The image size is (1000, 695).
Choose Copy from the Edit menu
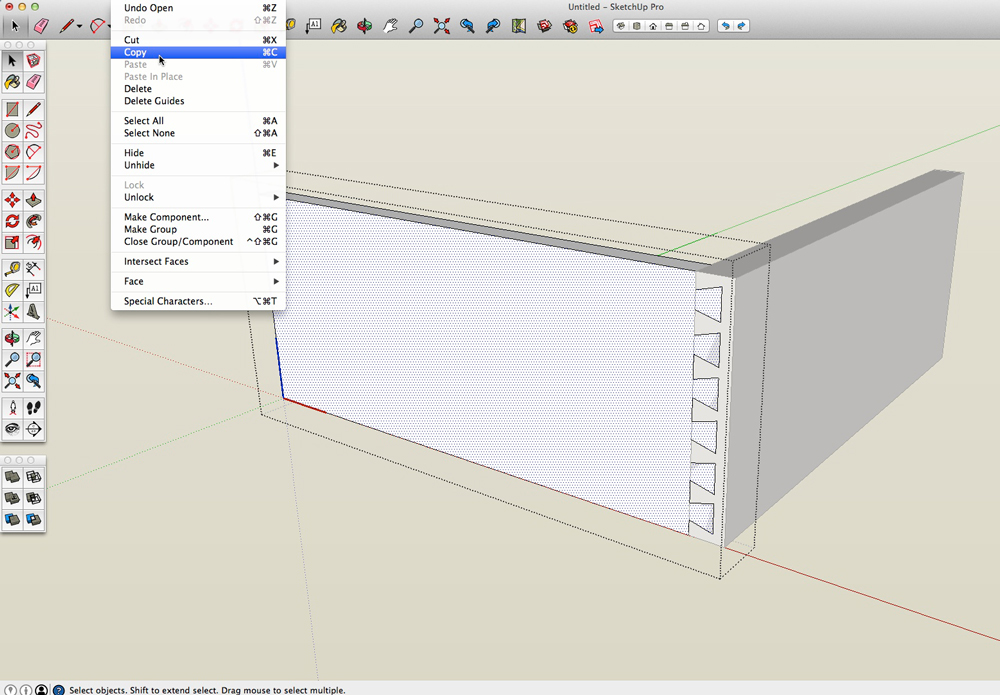click(135, 52)
